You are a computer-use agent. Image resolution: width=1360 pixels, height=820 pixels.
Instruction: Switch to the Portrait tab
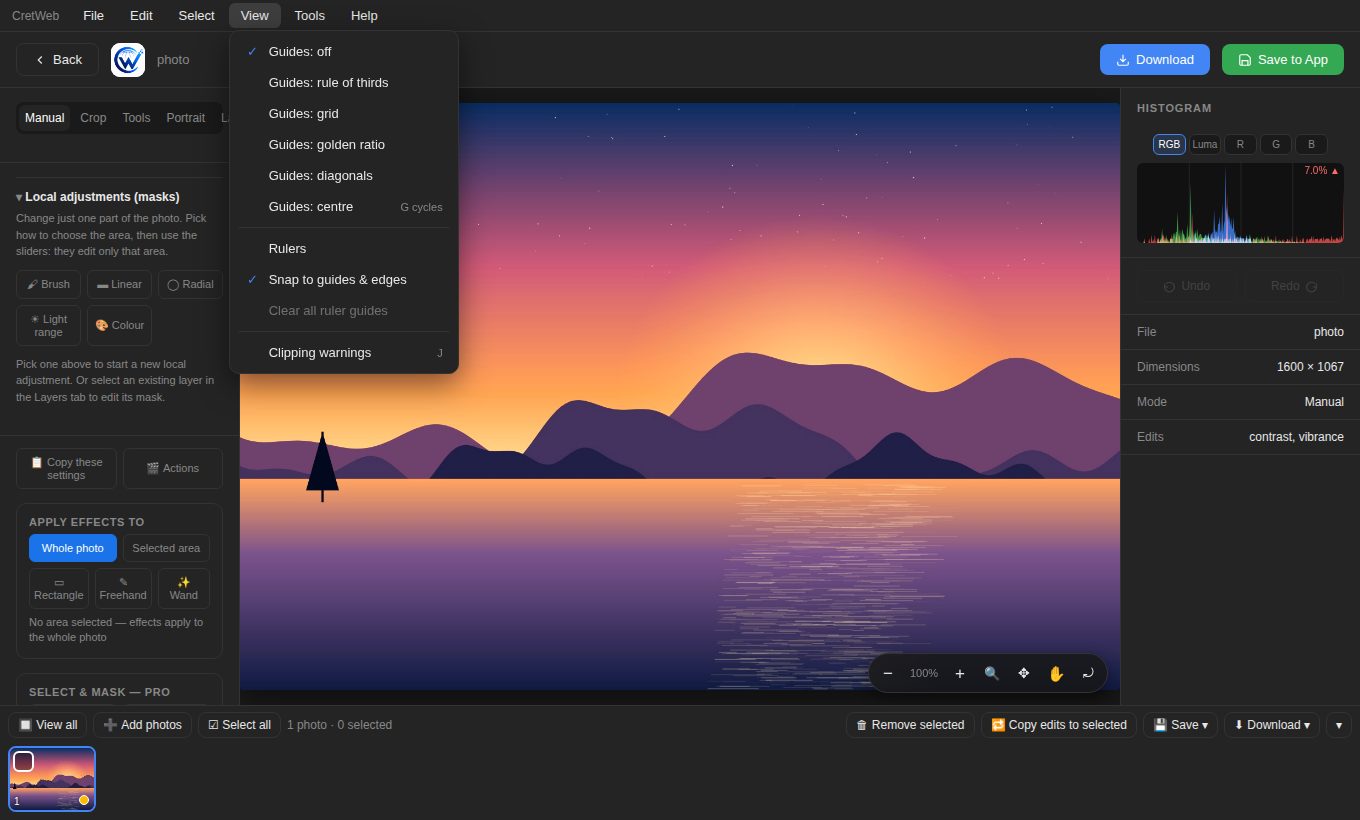(185, 117)
